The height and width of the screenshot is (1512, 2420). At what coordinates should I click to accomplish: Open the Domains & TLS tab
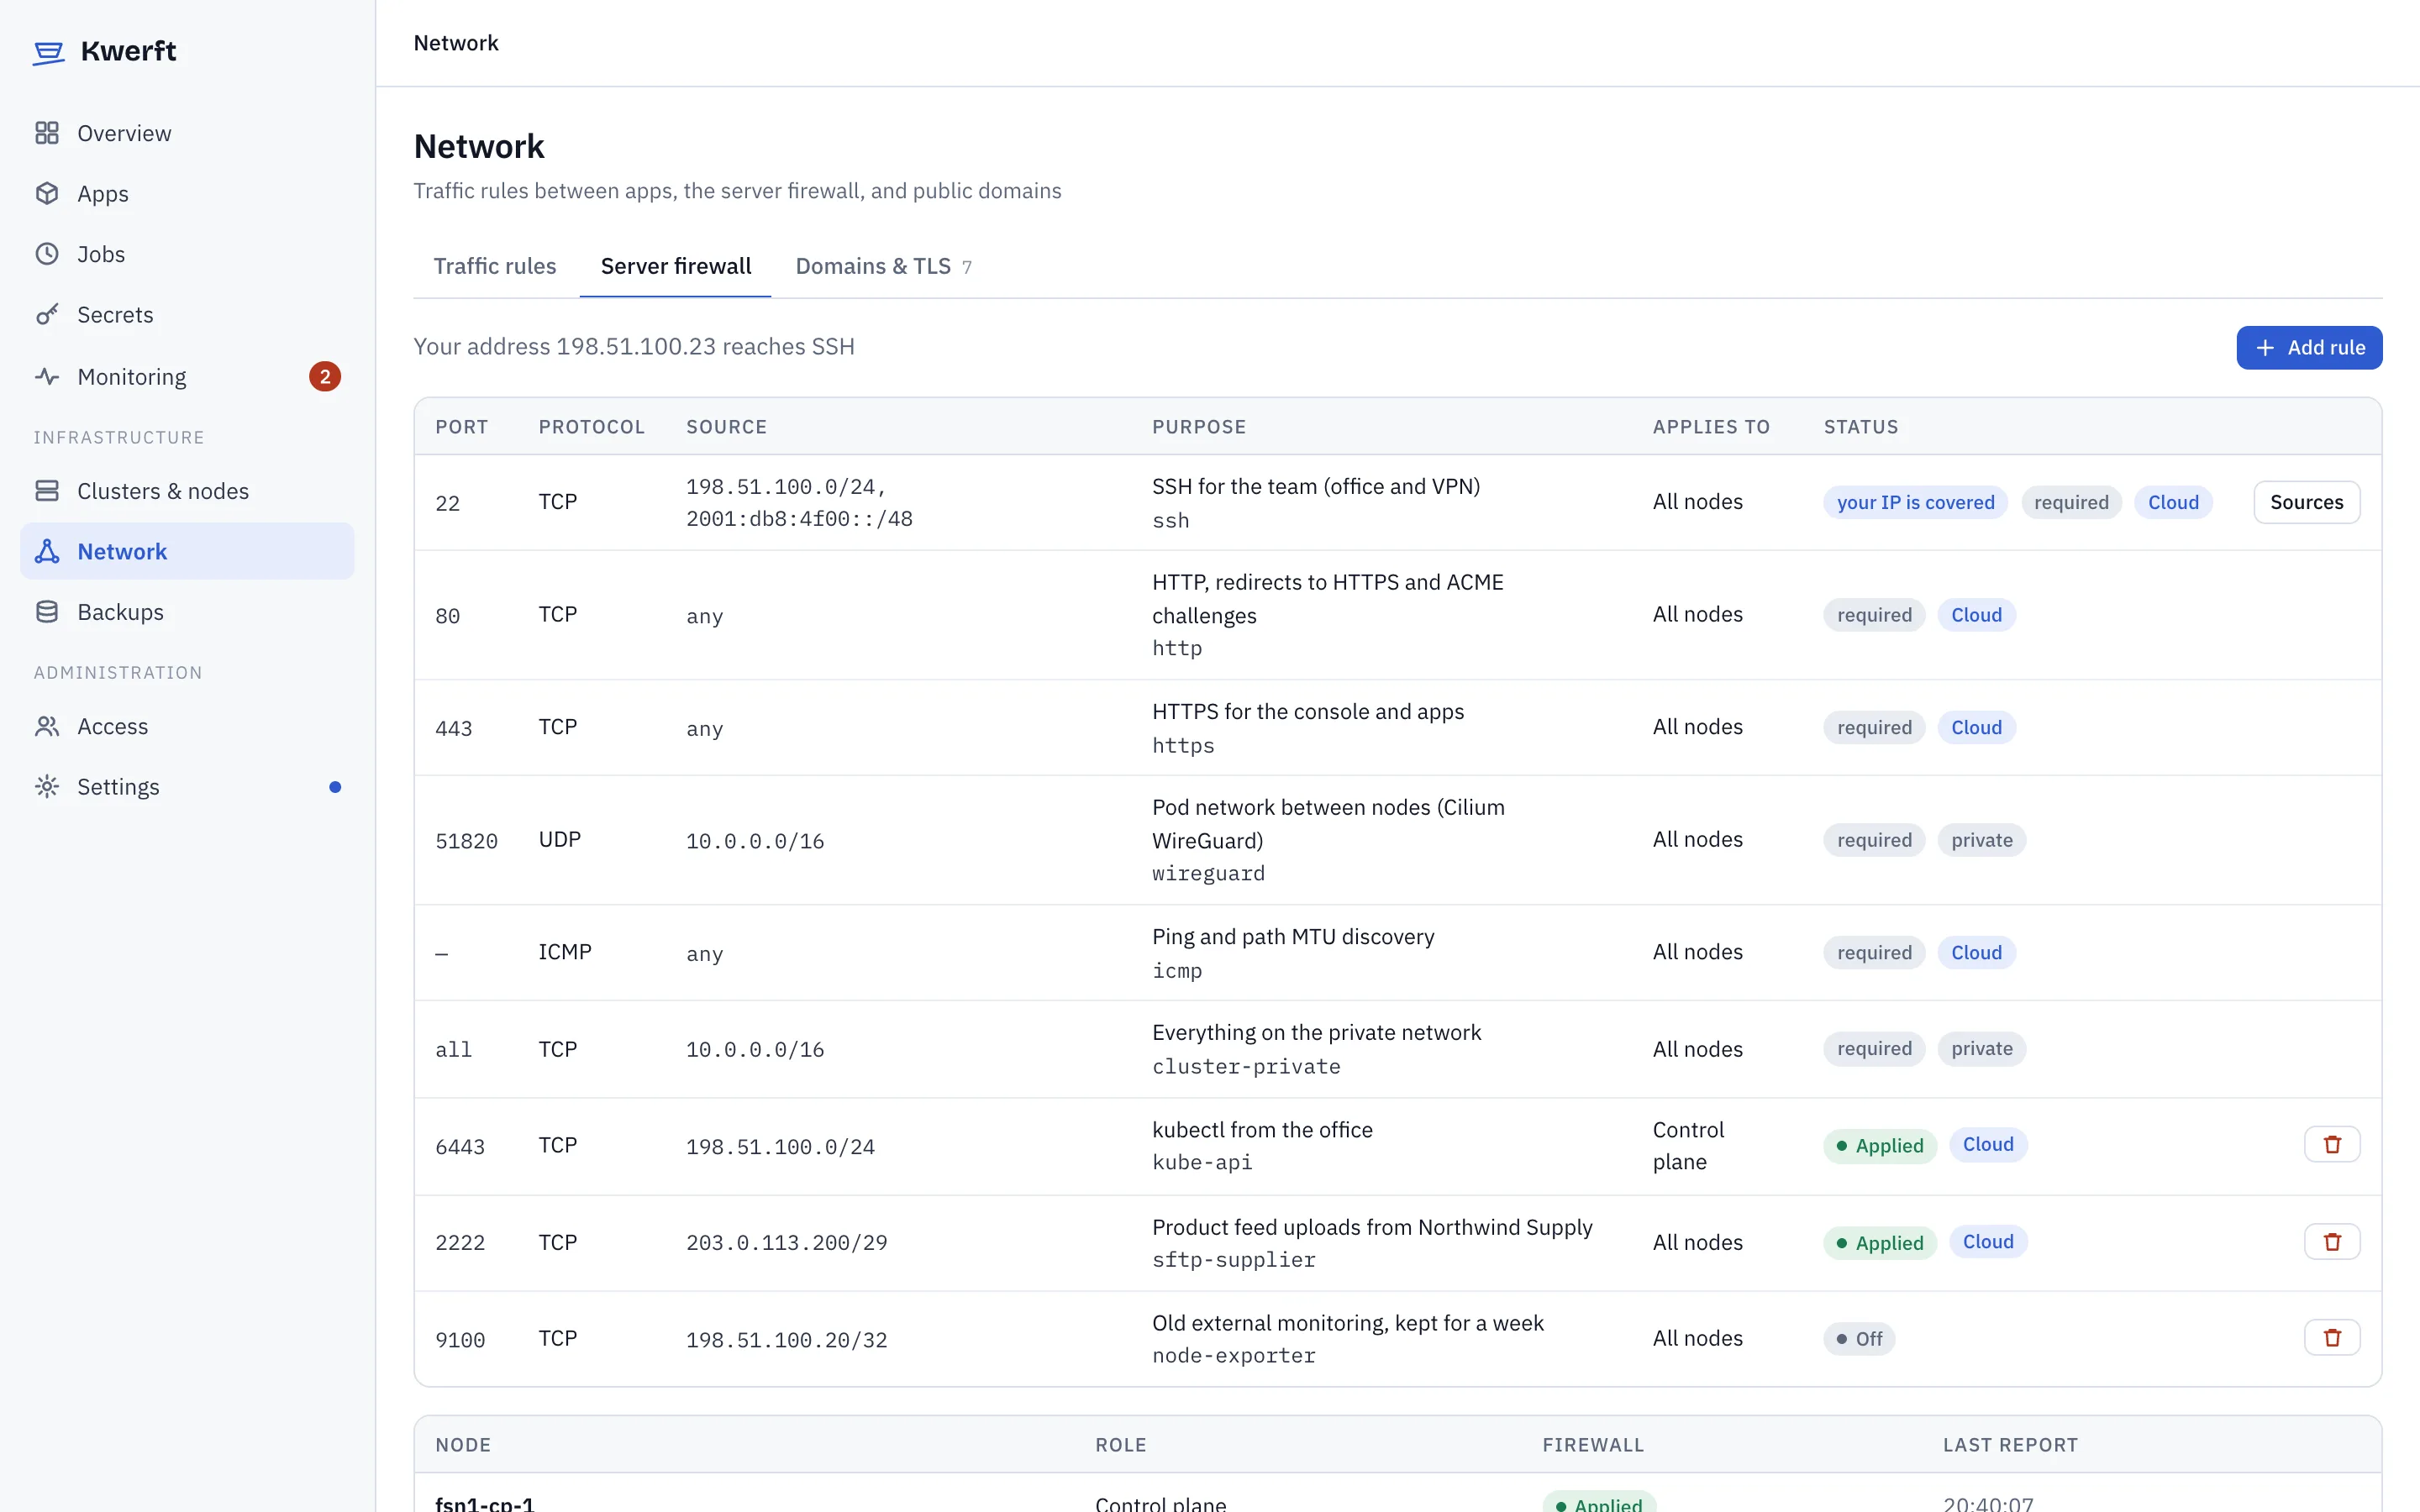883,266
